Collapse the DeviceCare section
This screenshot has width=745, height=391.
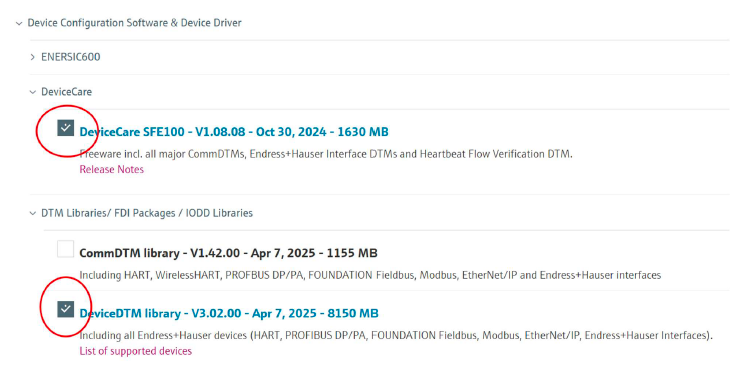coord(32,92)
